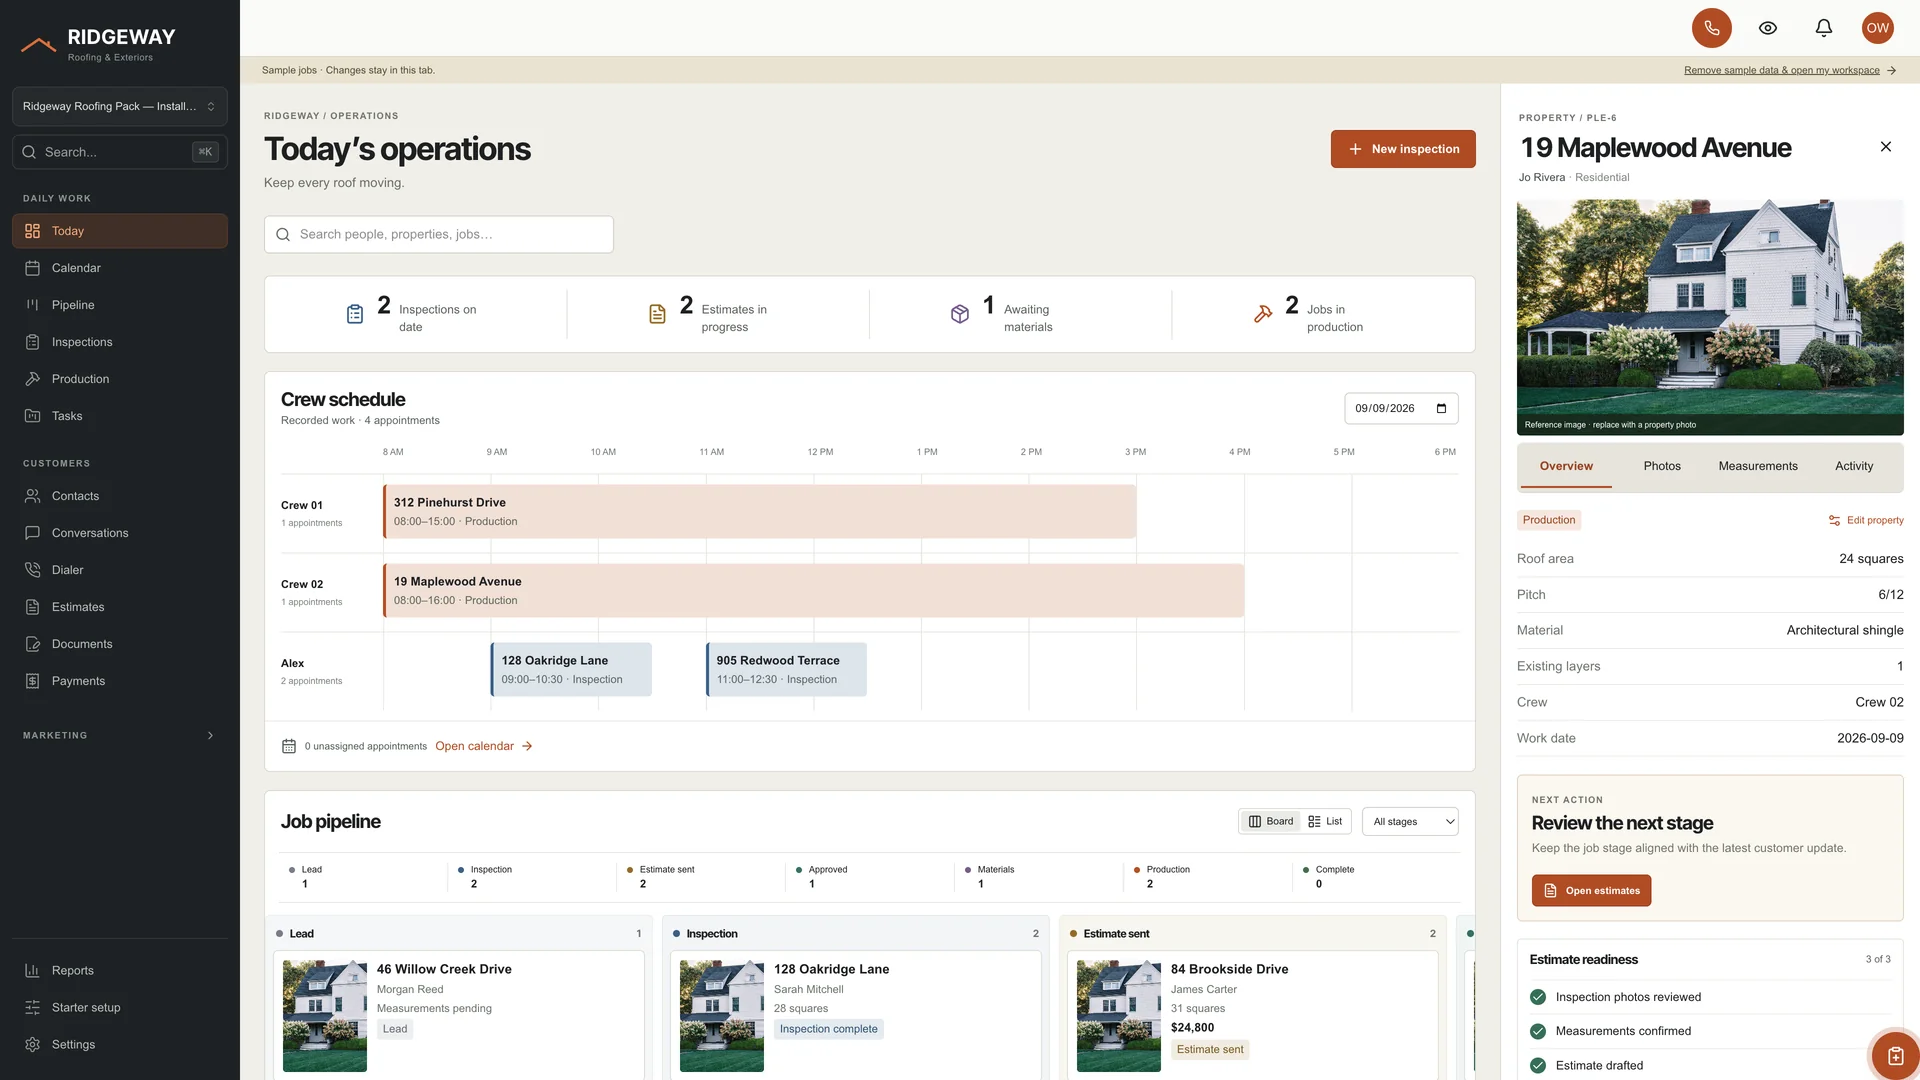The image size is (1920, 1080).
Task: Open the 46 Willow Creek Drive card thumbnail
Action: (325, 1016)
